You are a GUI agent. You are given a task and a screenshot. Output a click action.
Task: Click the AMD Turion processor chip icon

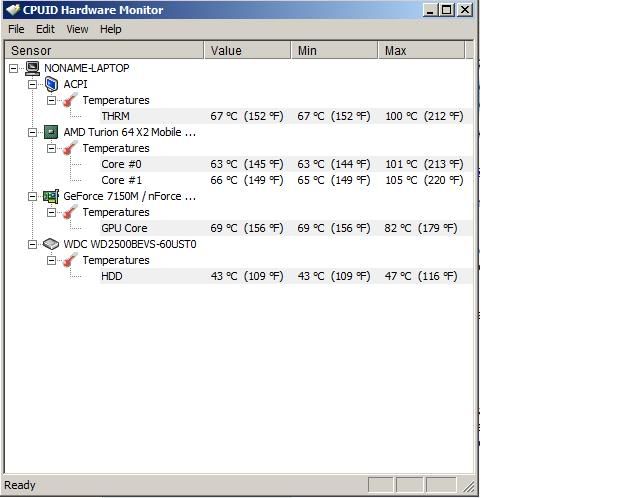[x=51, y=132]
